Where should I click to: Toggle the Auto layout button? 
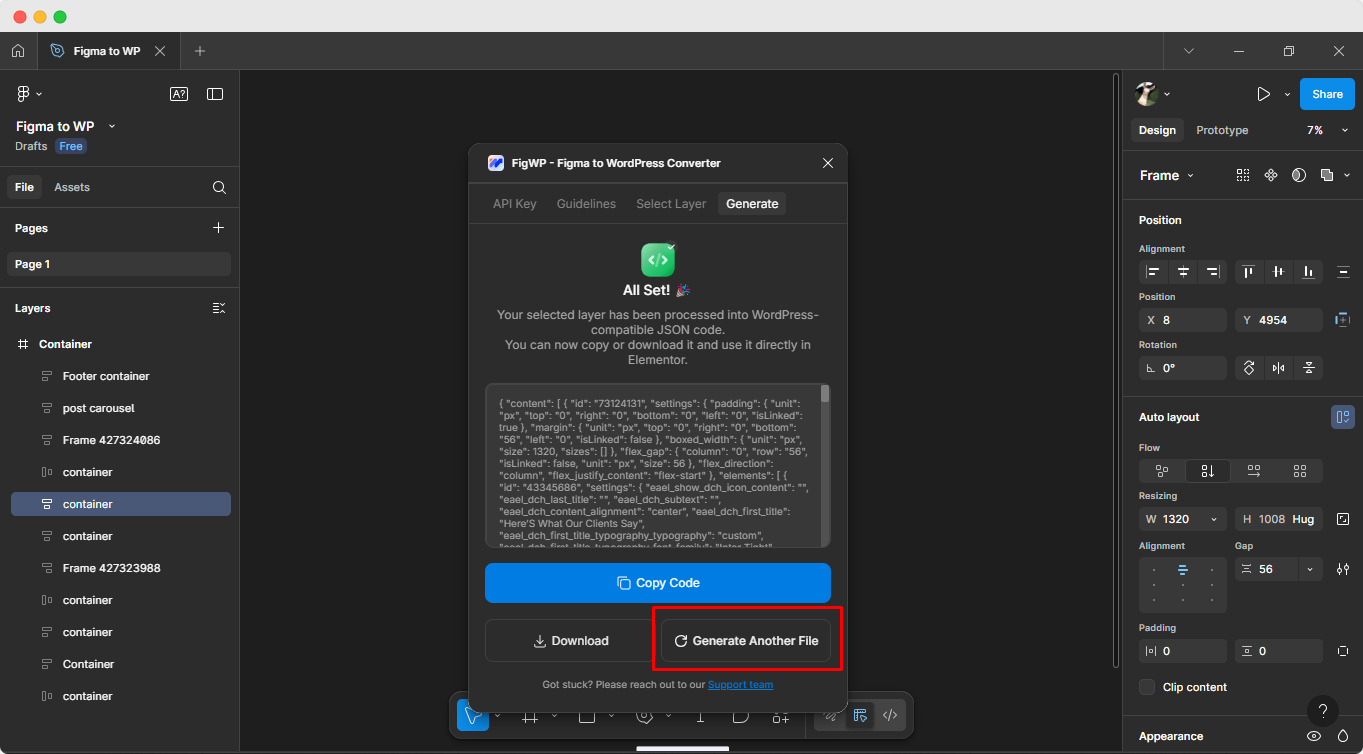[x=1343, y=417]
